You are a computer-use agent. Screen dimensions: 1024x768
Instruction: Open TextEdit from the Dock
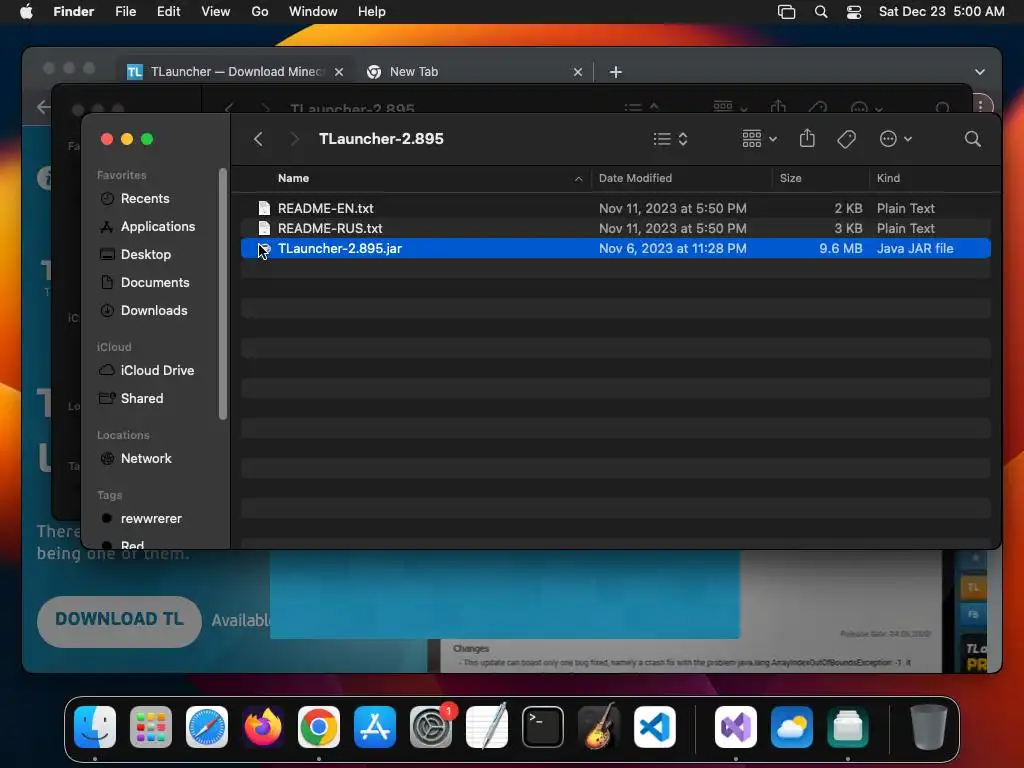tap(487, 727)
